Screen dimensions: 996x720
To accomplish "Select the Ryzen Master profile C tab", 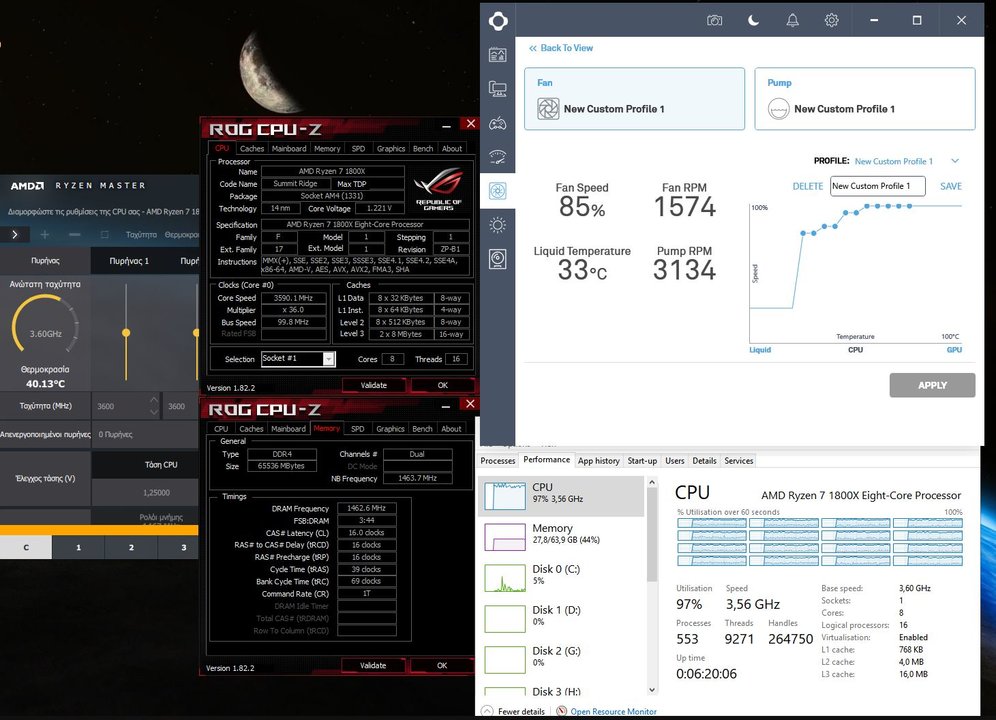I will [26, 547].
